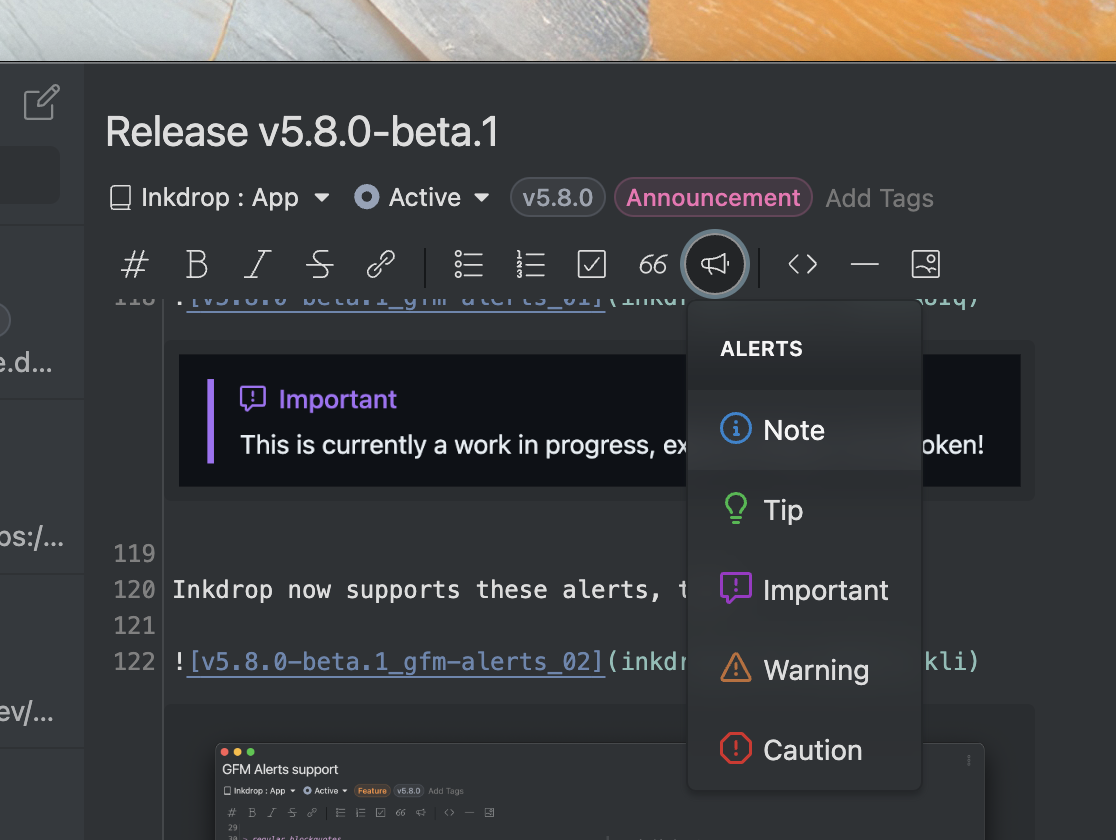Open the Active status dropdown

423,198
